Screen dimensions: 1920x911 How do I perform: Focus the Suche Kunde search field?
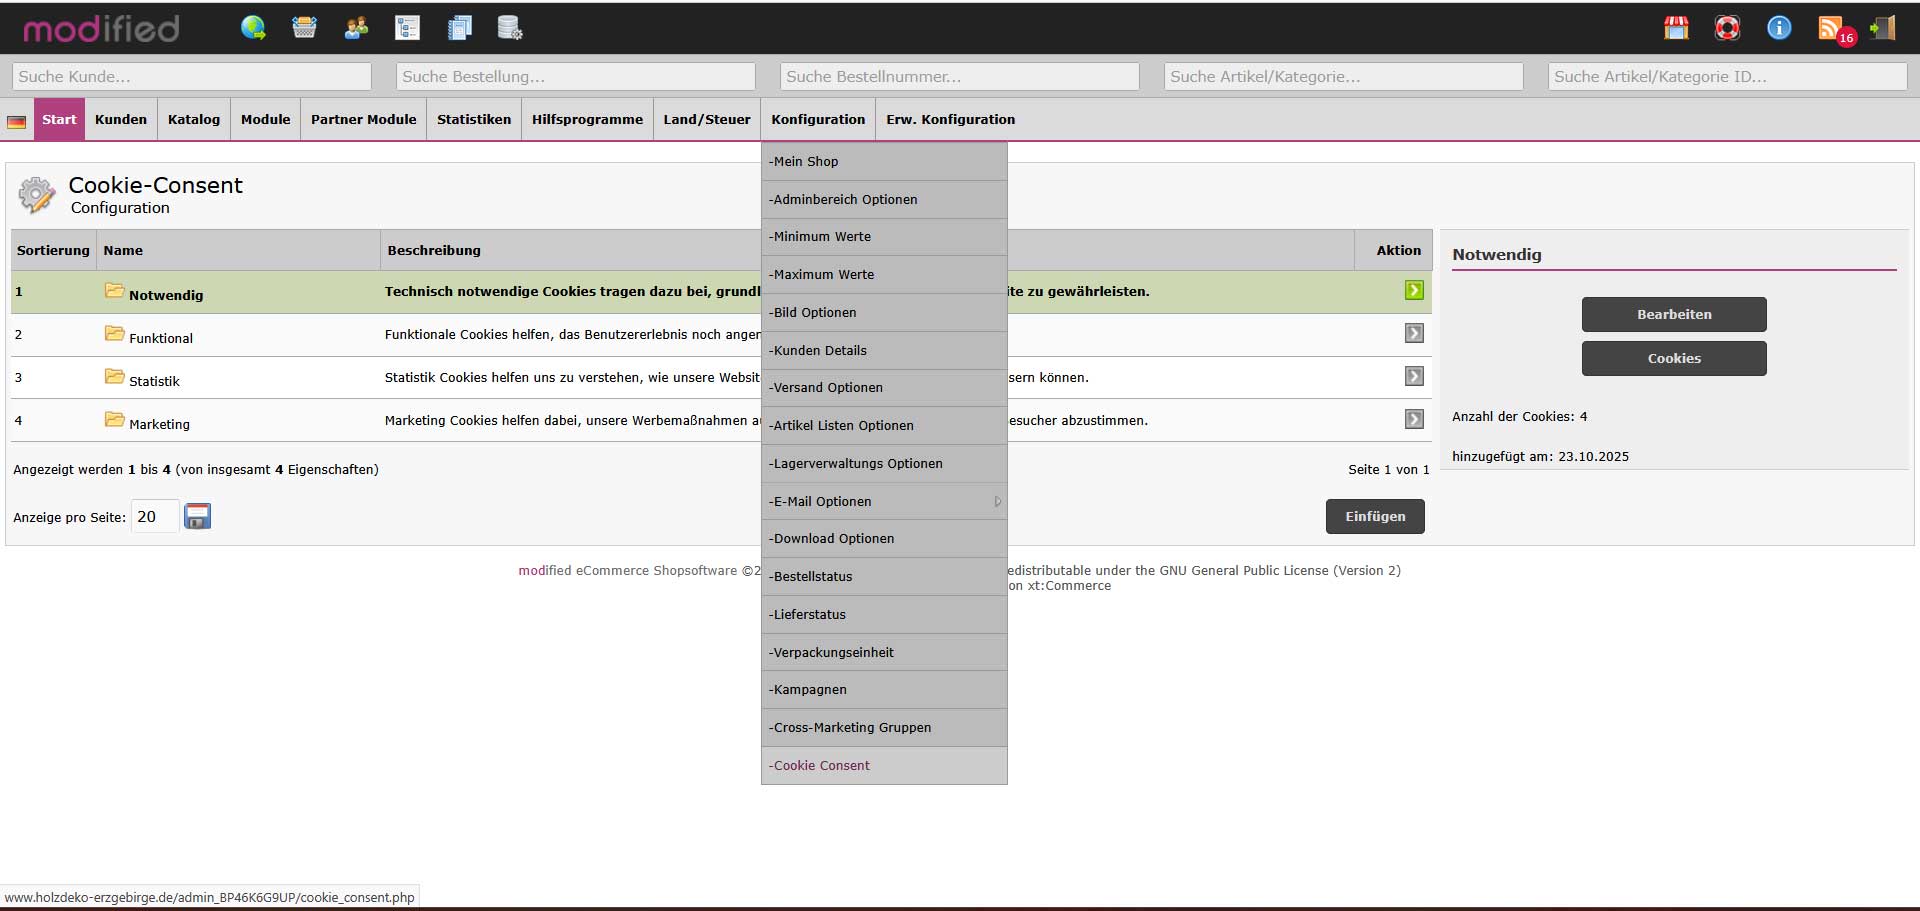(191, 76)
